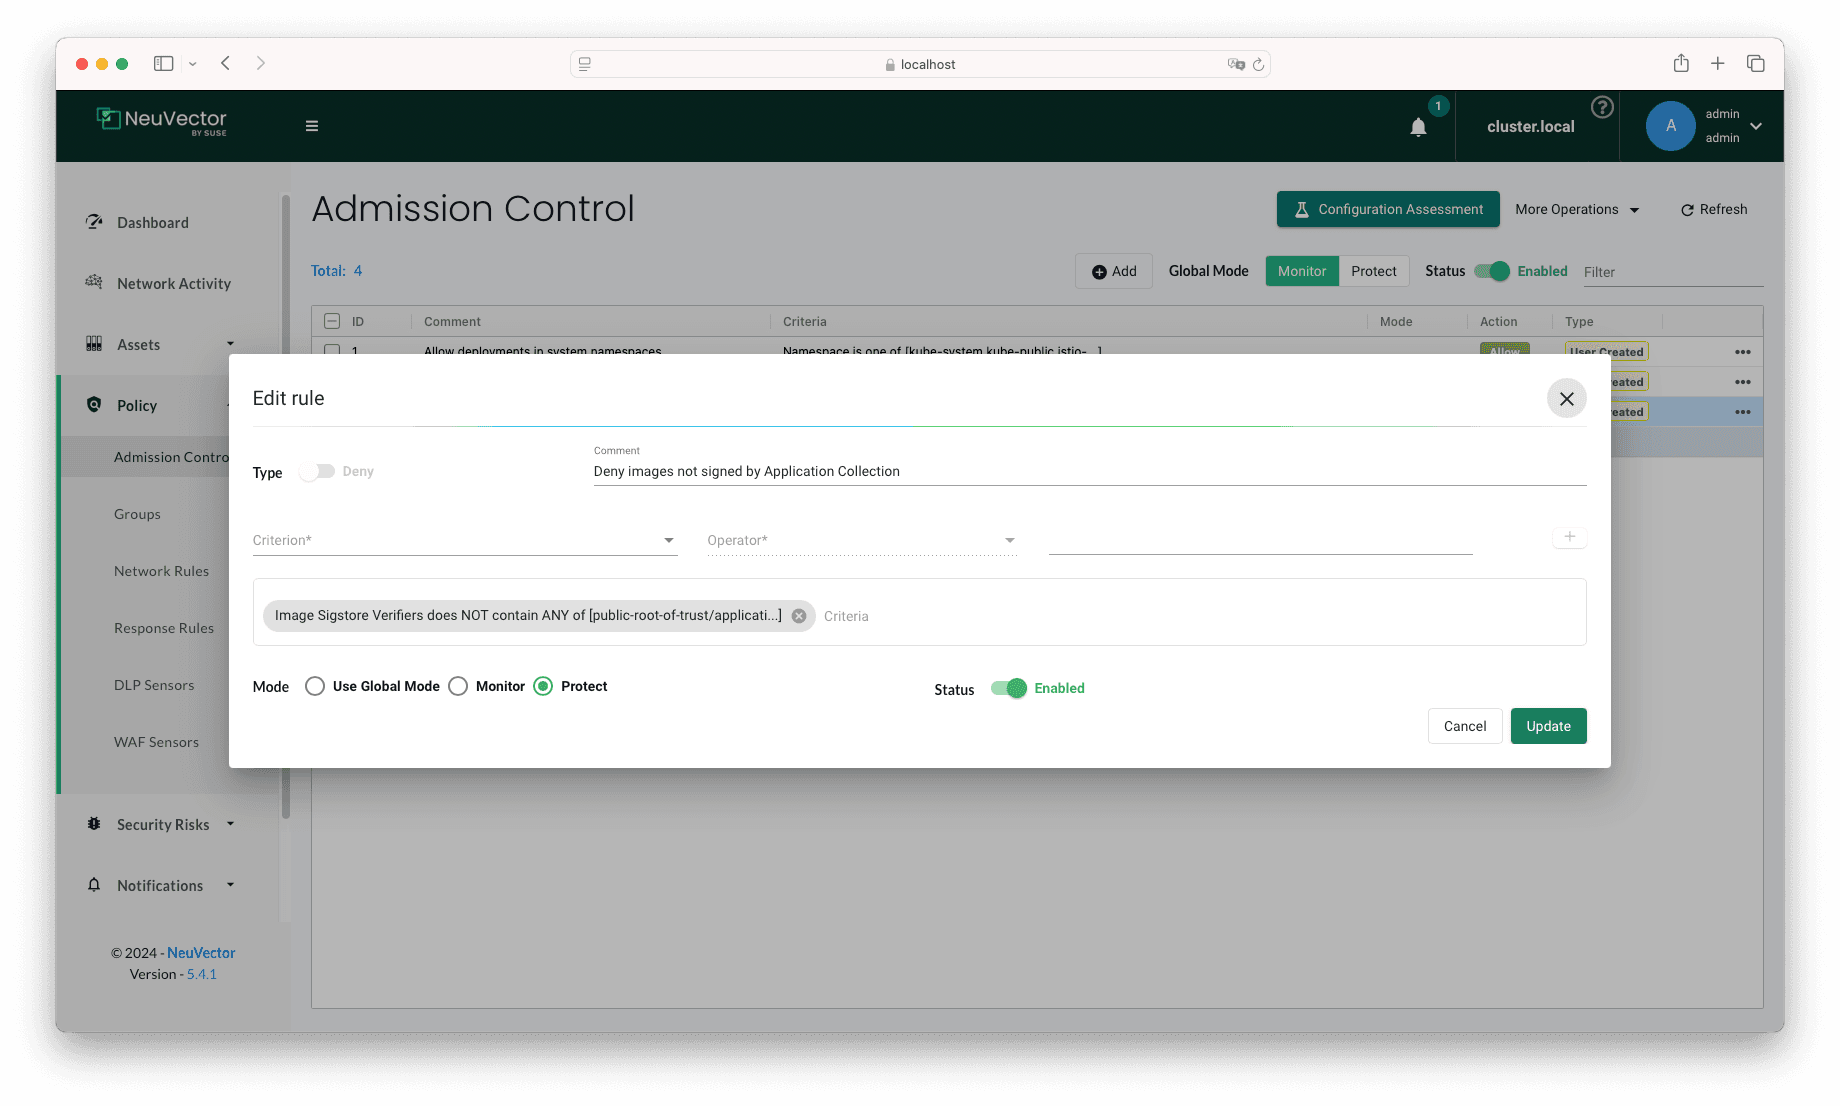Toggle the rule Type Deny switch
The height and width of the screenshot is (1106, 1840).
[317, 472]
